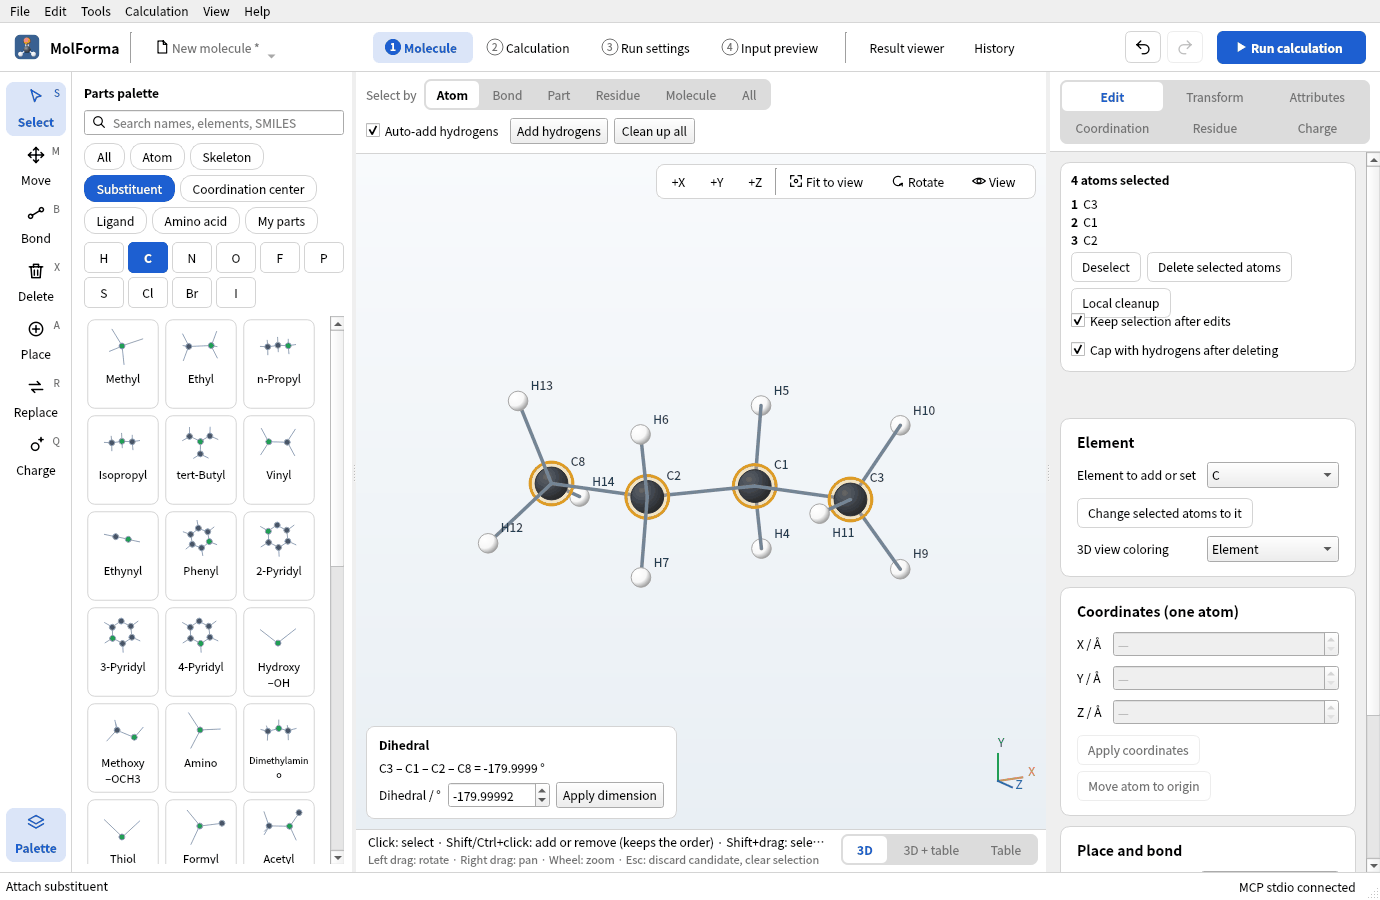Uncheck Keep selection after edits
This screenshot has height=900, width=1380.
(1078, 321)
